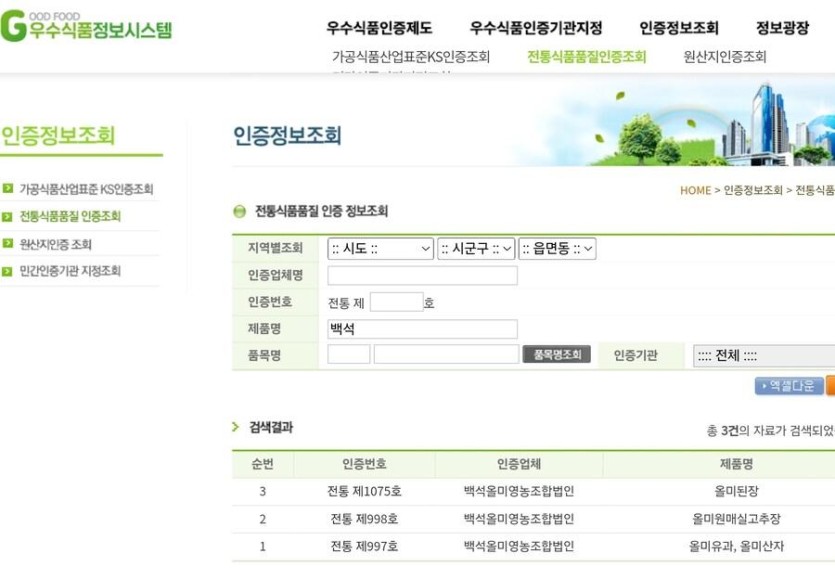Screen dimensions: 835x579
Task: Click the 인증업체명 input field
Action: (422, 276)
